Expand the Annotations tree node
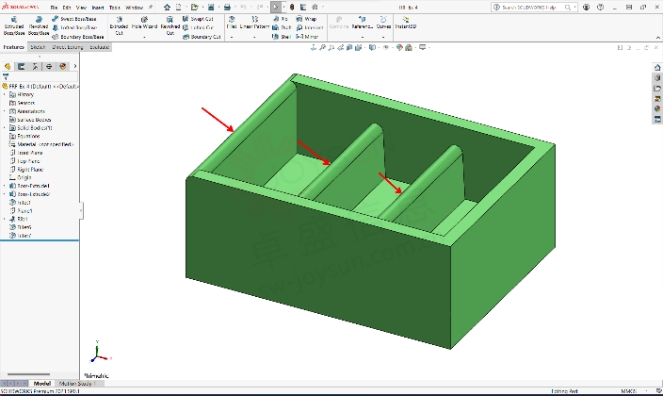This screenshot has width=664, height=396. 5,111
